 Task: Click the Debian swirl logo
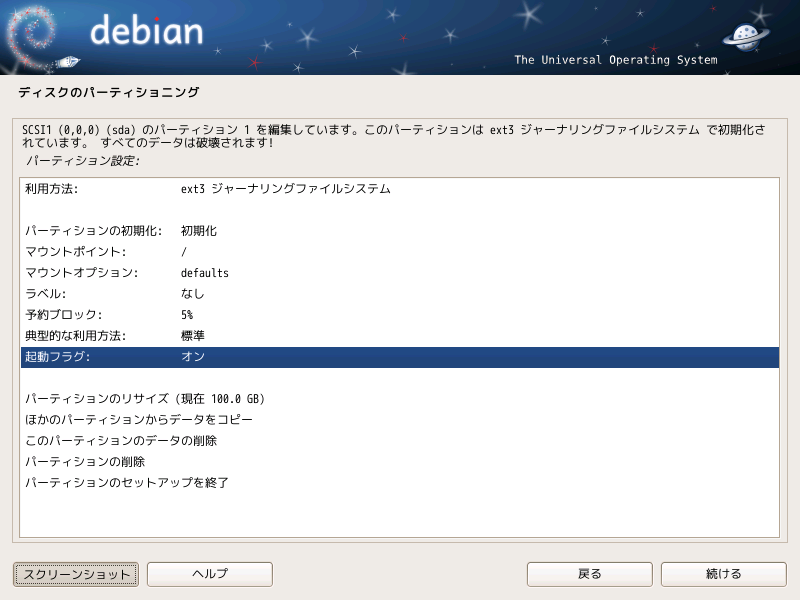(x=31, y=38)
